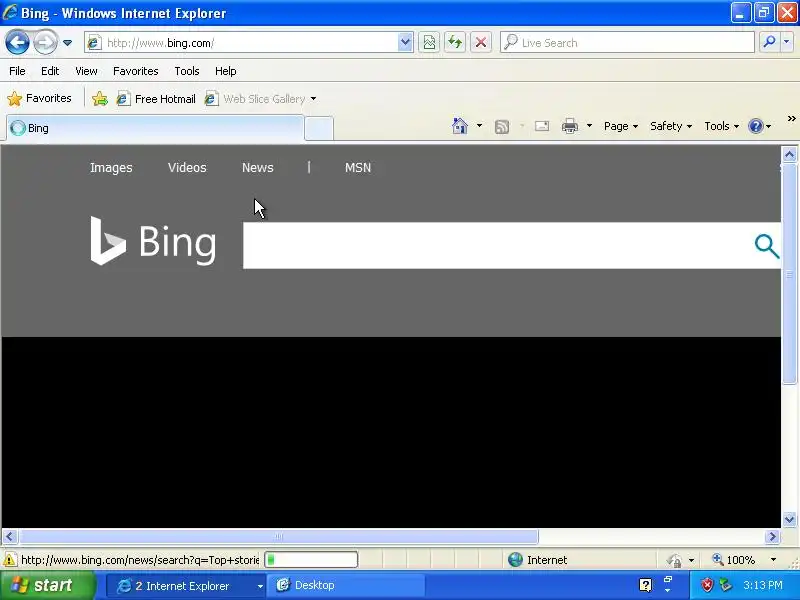This screenshot has width=800, height=600.
Task: Expand the zoom level dropdown arrow
Action: coord(773,560)
